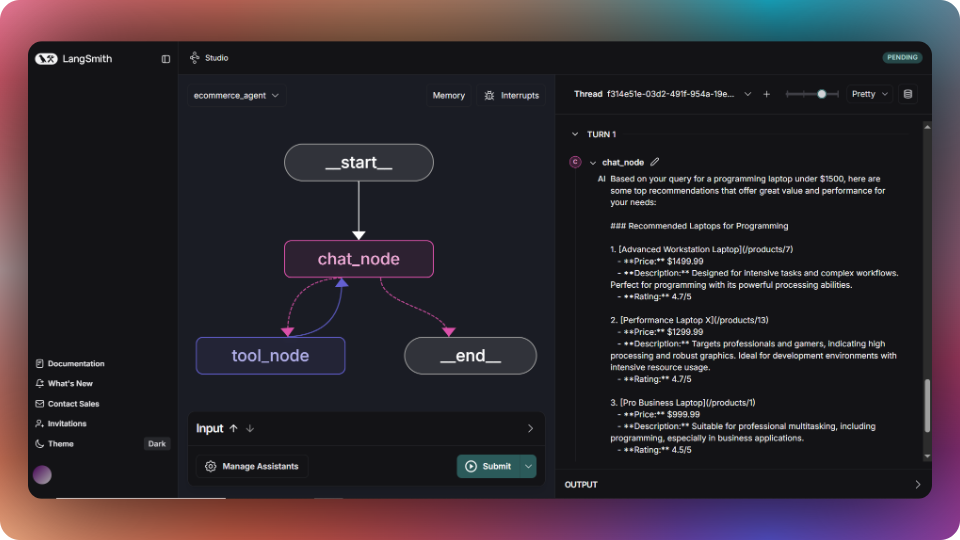The width and height of the screenshot is (960, 540).
Task: Toggle the Dark theme badge
Action: [157, 444]
